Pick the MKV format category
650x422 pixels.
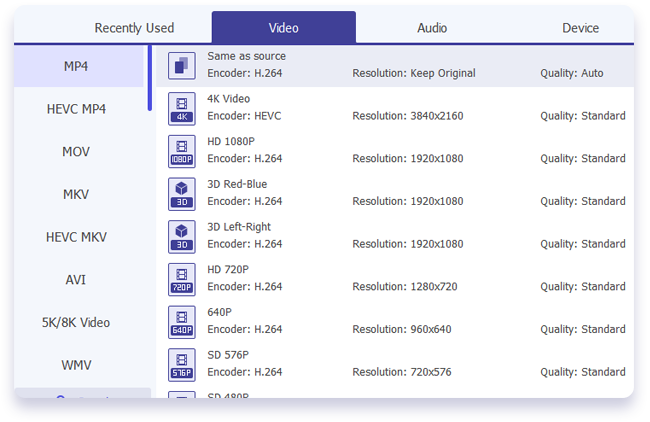coord(76,194)
